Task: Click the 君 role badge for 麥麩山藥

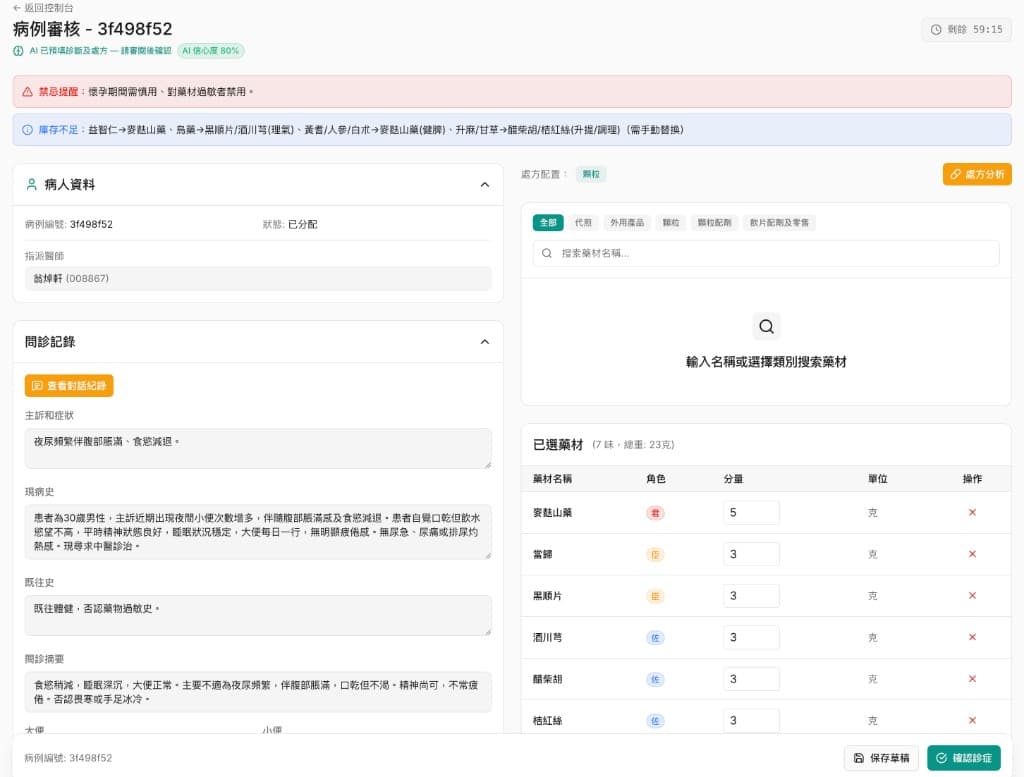Action: click(x=655, y=513)
